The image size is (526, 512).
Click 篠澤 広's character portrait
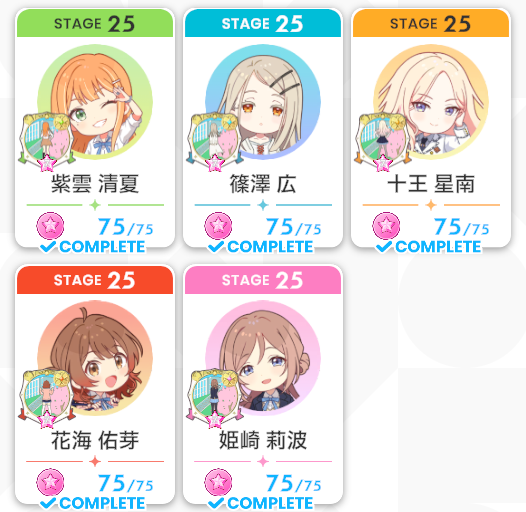pos(263,102)
